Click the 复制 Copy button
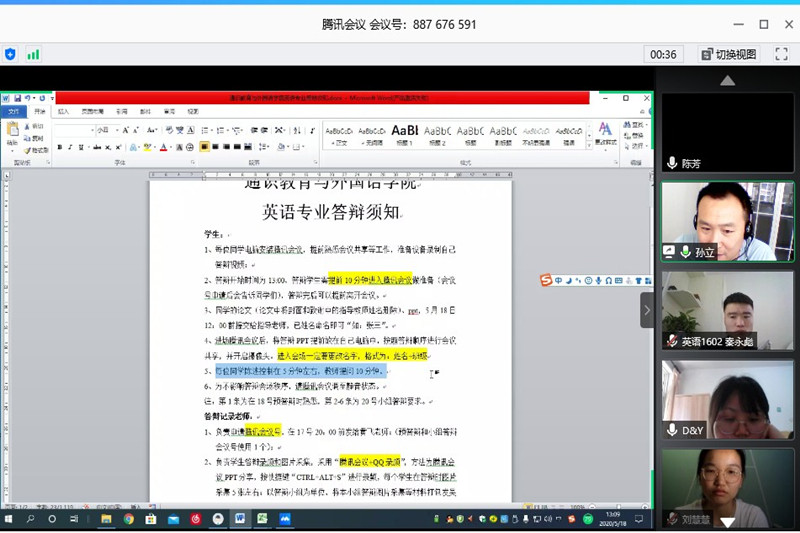The height and width of the screenshot is (533, 800). click(34, 138)
